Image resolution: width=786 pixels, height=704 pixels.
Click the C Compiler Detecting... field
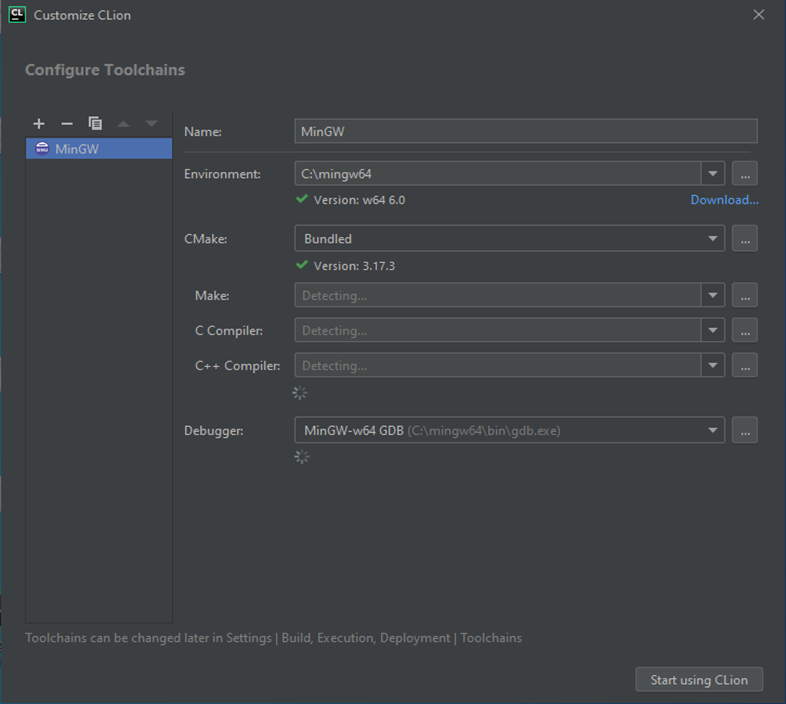pyautogui.click(x=497, y=330)
